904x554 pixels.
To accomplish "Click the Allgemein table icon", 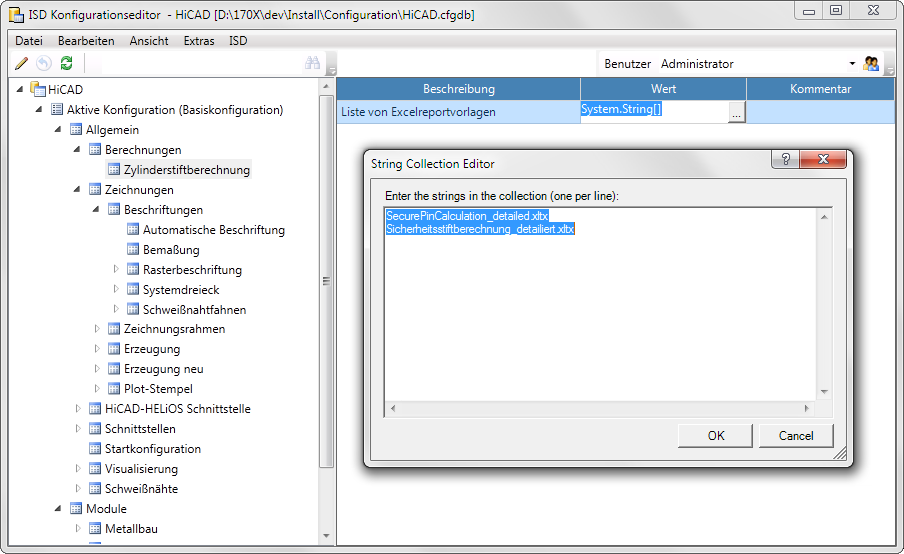I will click(76, 129).
